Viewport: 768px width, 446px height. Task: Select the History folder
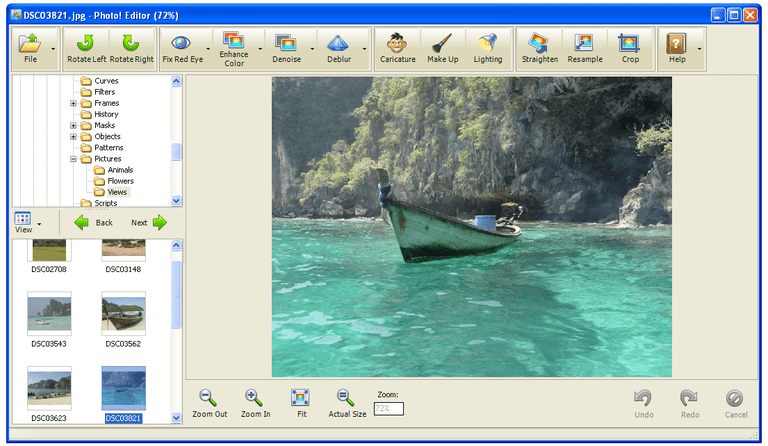100,114
